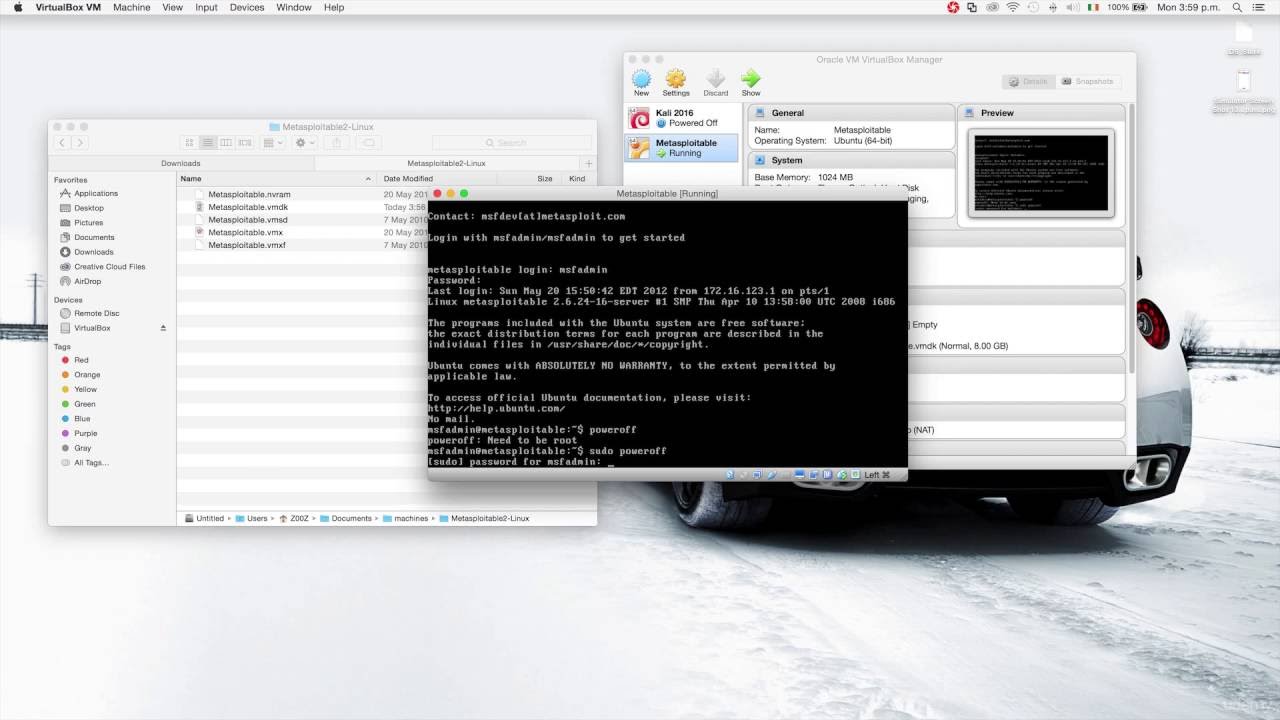
Task: Switch Finder to icon view
Action: click(189, 143)
